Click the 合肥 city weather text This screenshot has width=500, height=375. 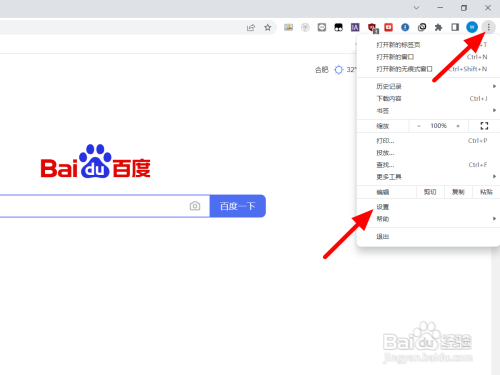click(x=322, y=70)
